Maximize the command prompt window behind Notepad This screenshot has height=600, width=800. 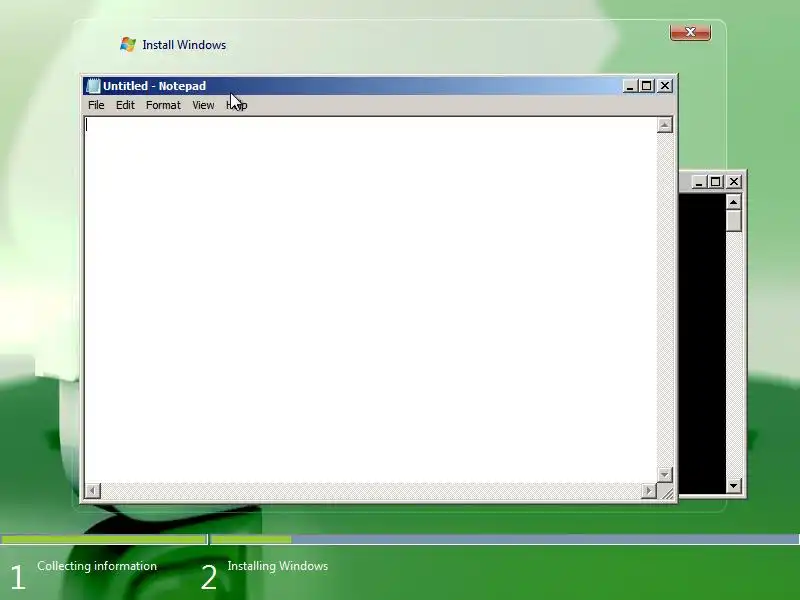point(716,182)
